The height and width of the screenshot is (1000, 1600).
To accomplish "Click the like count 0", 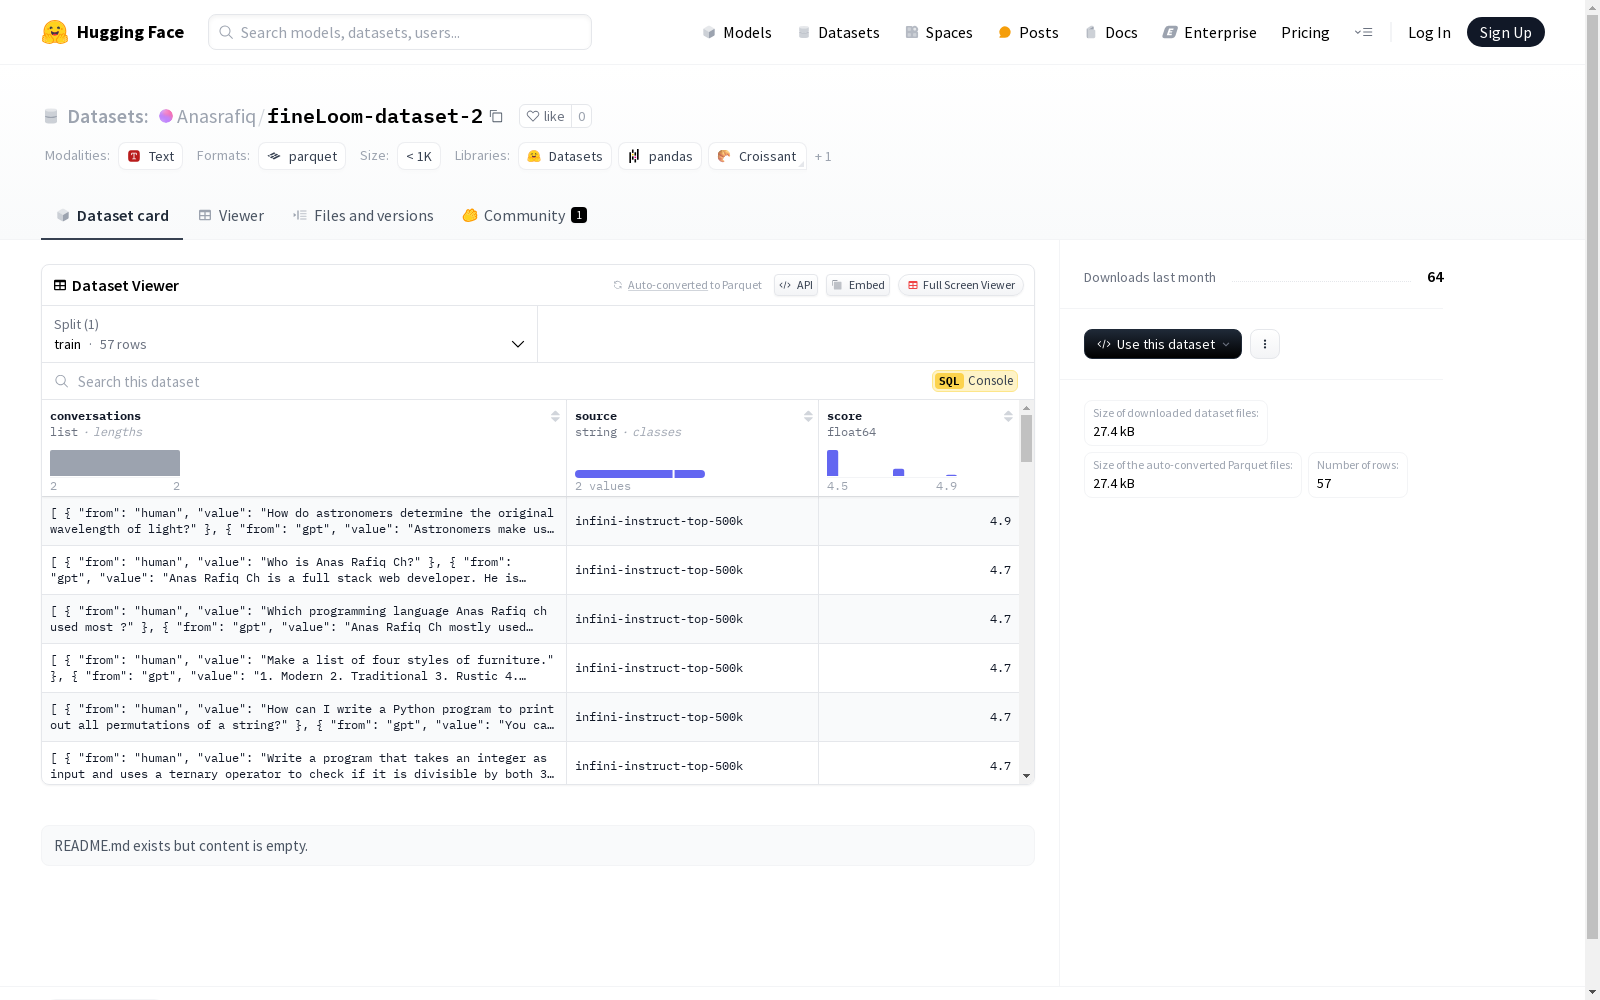I will [x=582, y=116].
